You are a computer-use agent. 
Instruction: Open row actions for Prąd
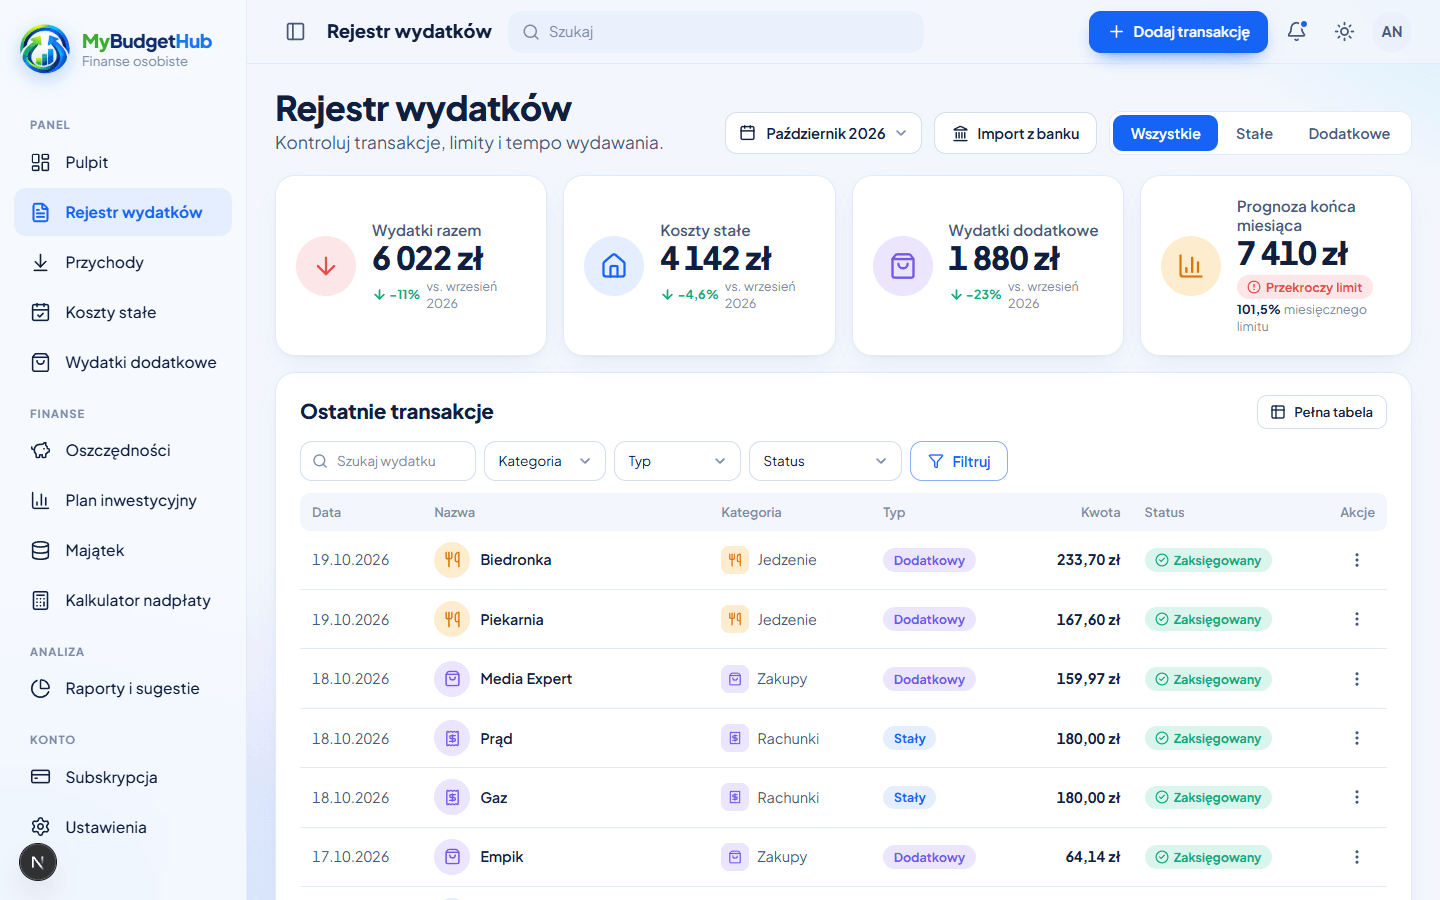tap(1357, 738)
